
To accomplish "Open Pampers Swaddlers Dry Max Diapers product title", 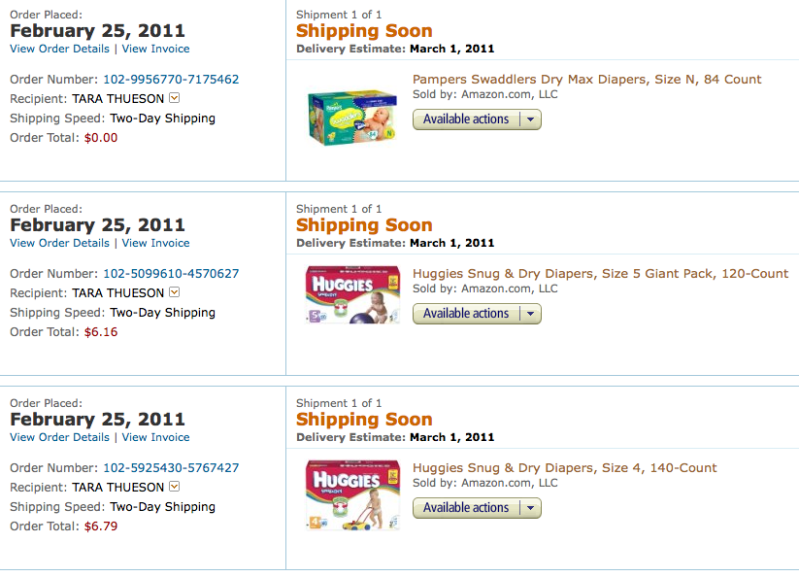I will [587, 80].
